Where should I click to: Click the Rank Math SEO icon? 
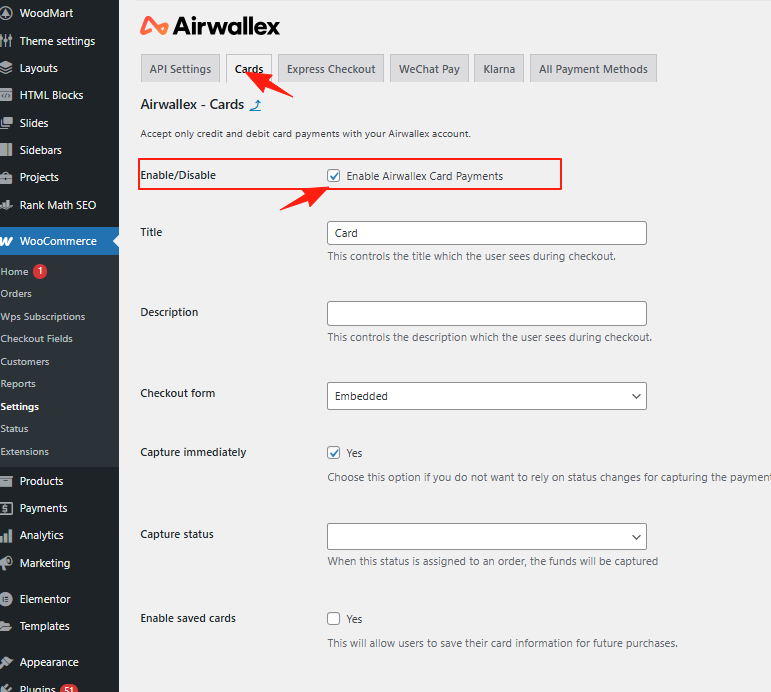click(5, 205)
